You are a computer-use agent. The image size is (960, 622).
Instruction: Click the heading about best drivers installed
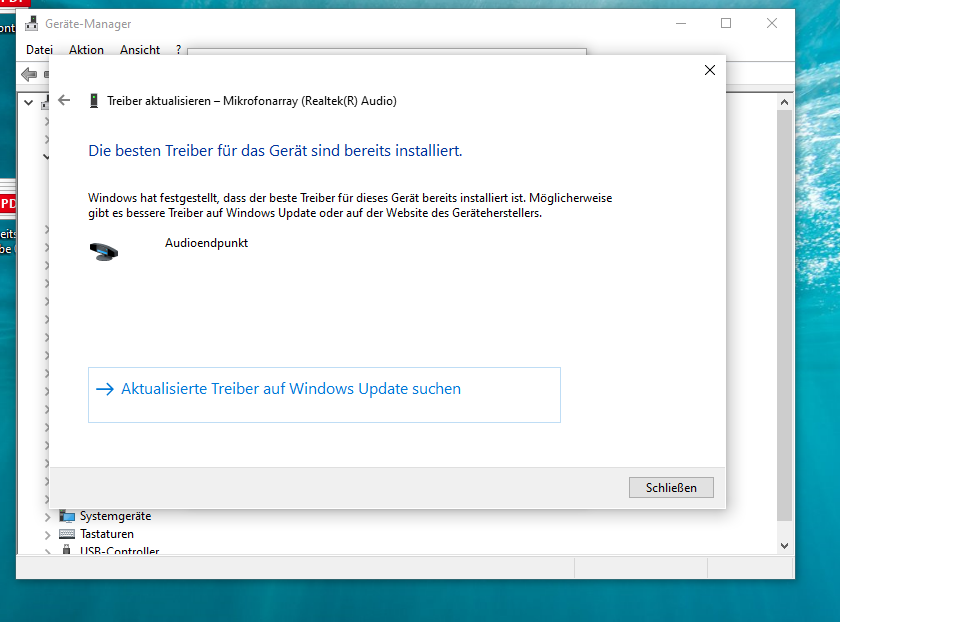click(275, 151)
